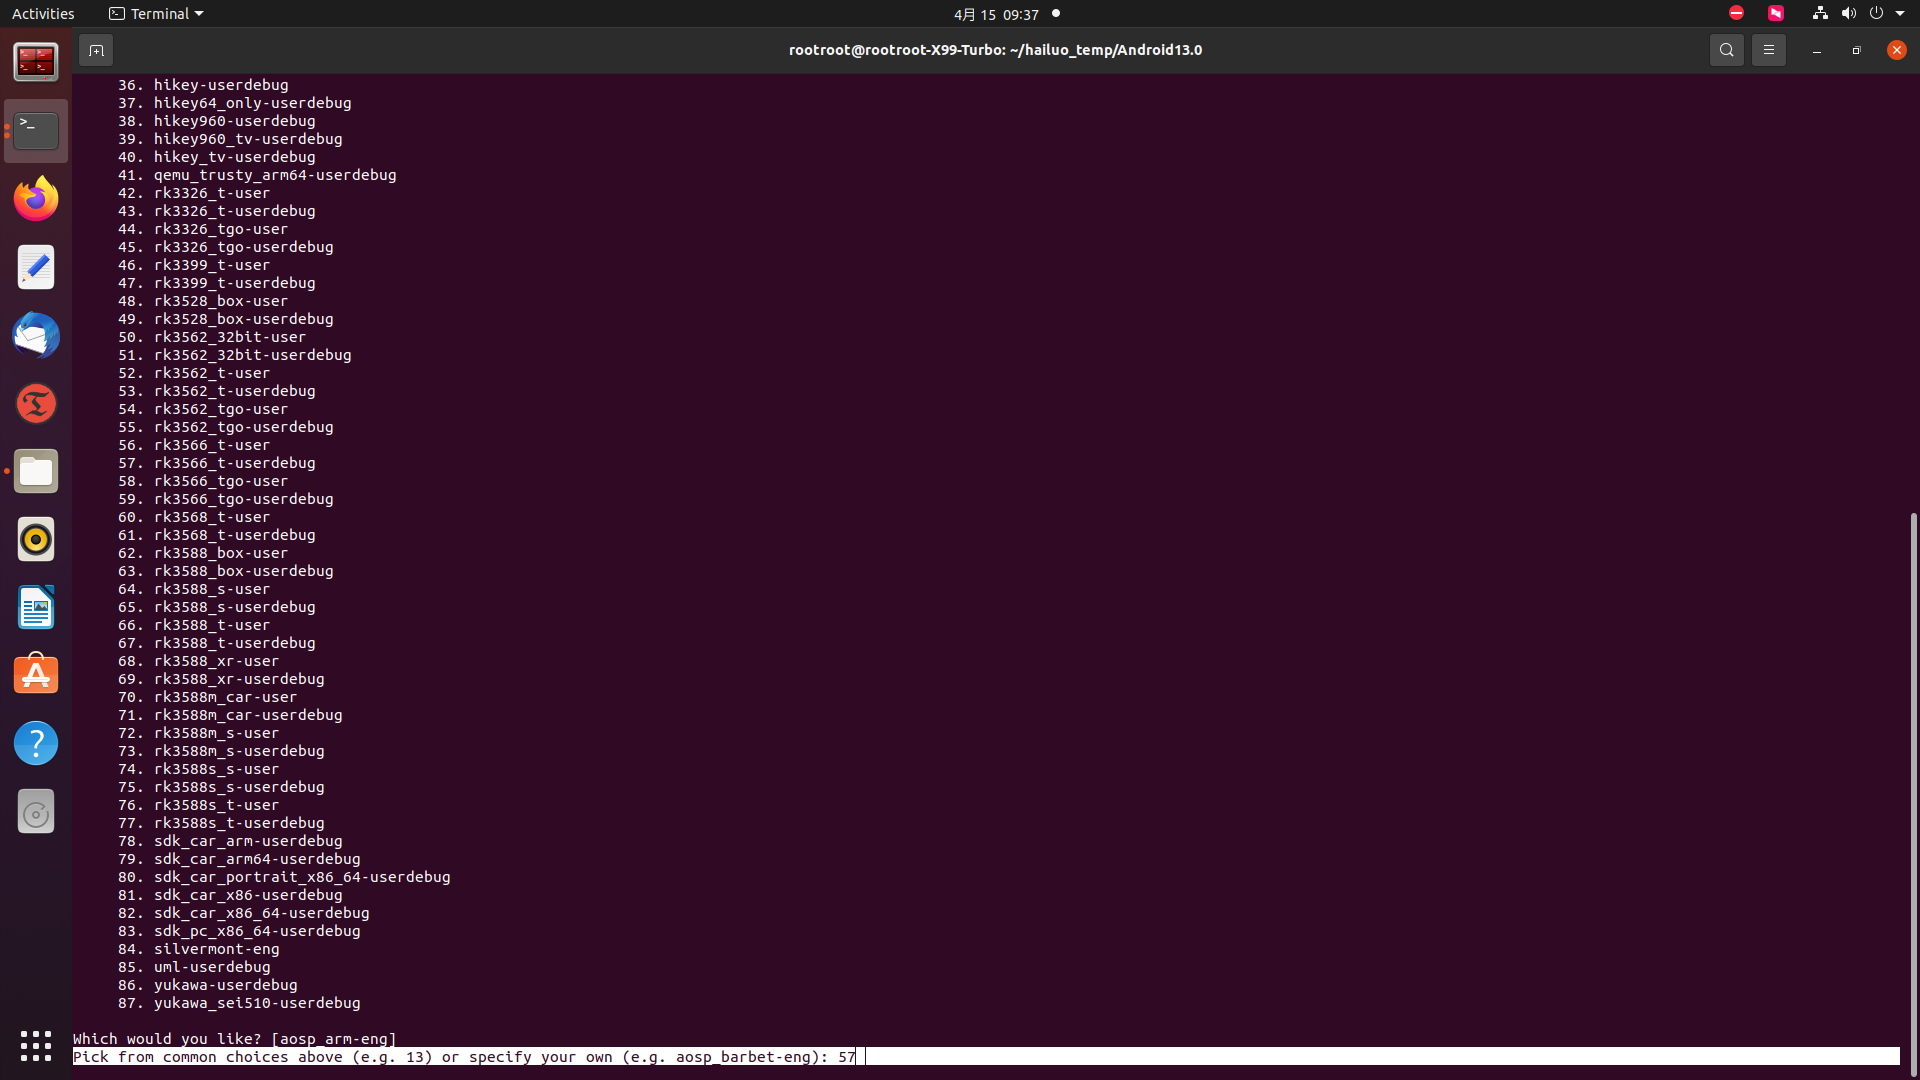1920x1080 pixels.
Task: Click Activities in top bar
Action: 43,14
